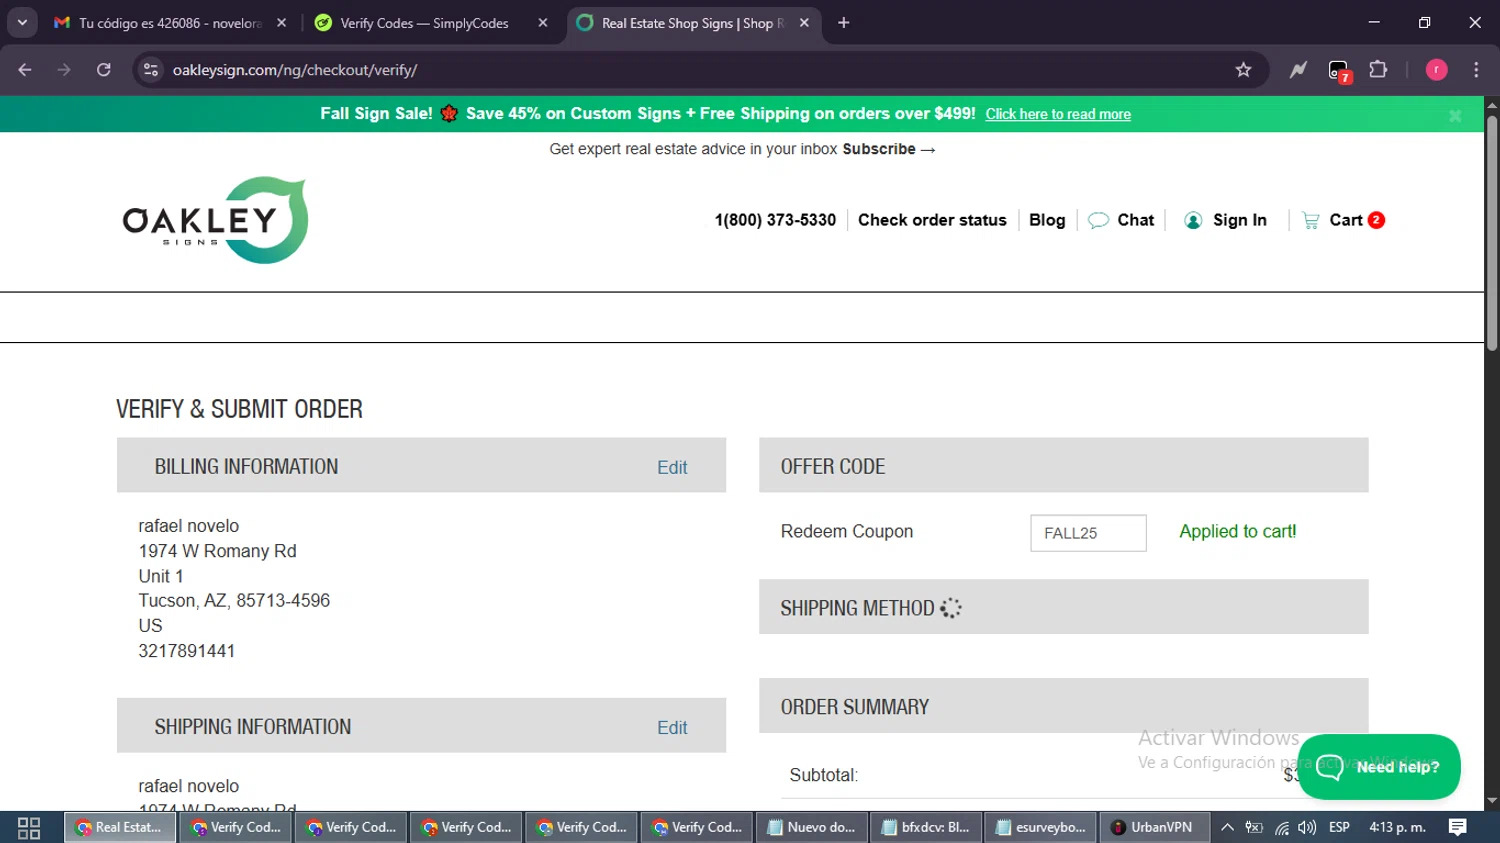Screen dimensions: 1500x843
Task: Call 1(800) 373-5330 phone link
Action: pyautogui.click(x=775, y=220)
